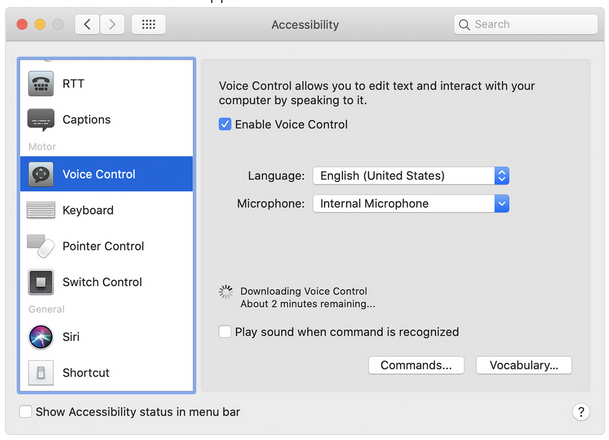The image size is (609, 440).
Task: Open the Language dropdown for English (United States)
Action: (411, 176)
